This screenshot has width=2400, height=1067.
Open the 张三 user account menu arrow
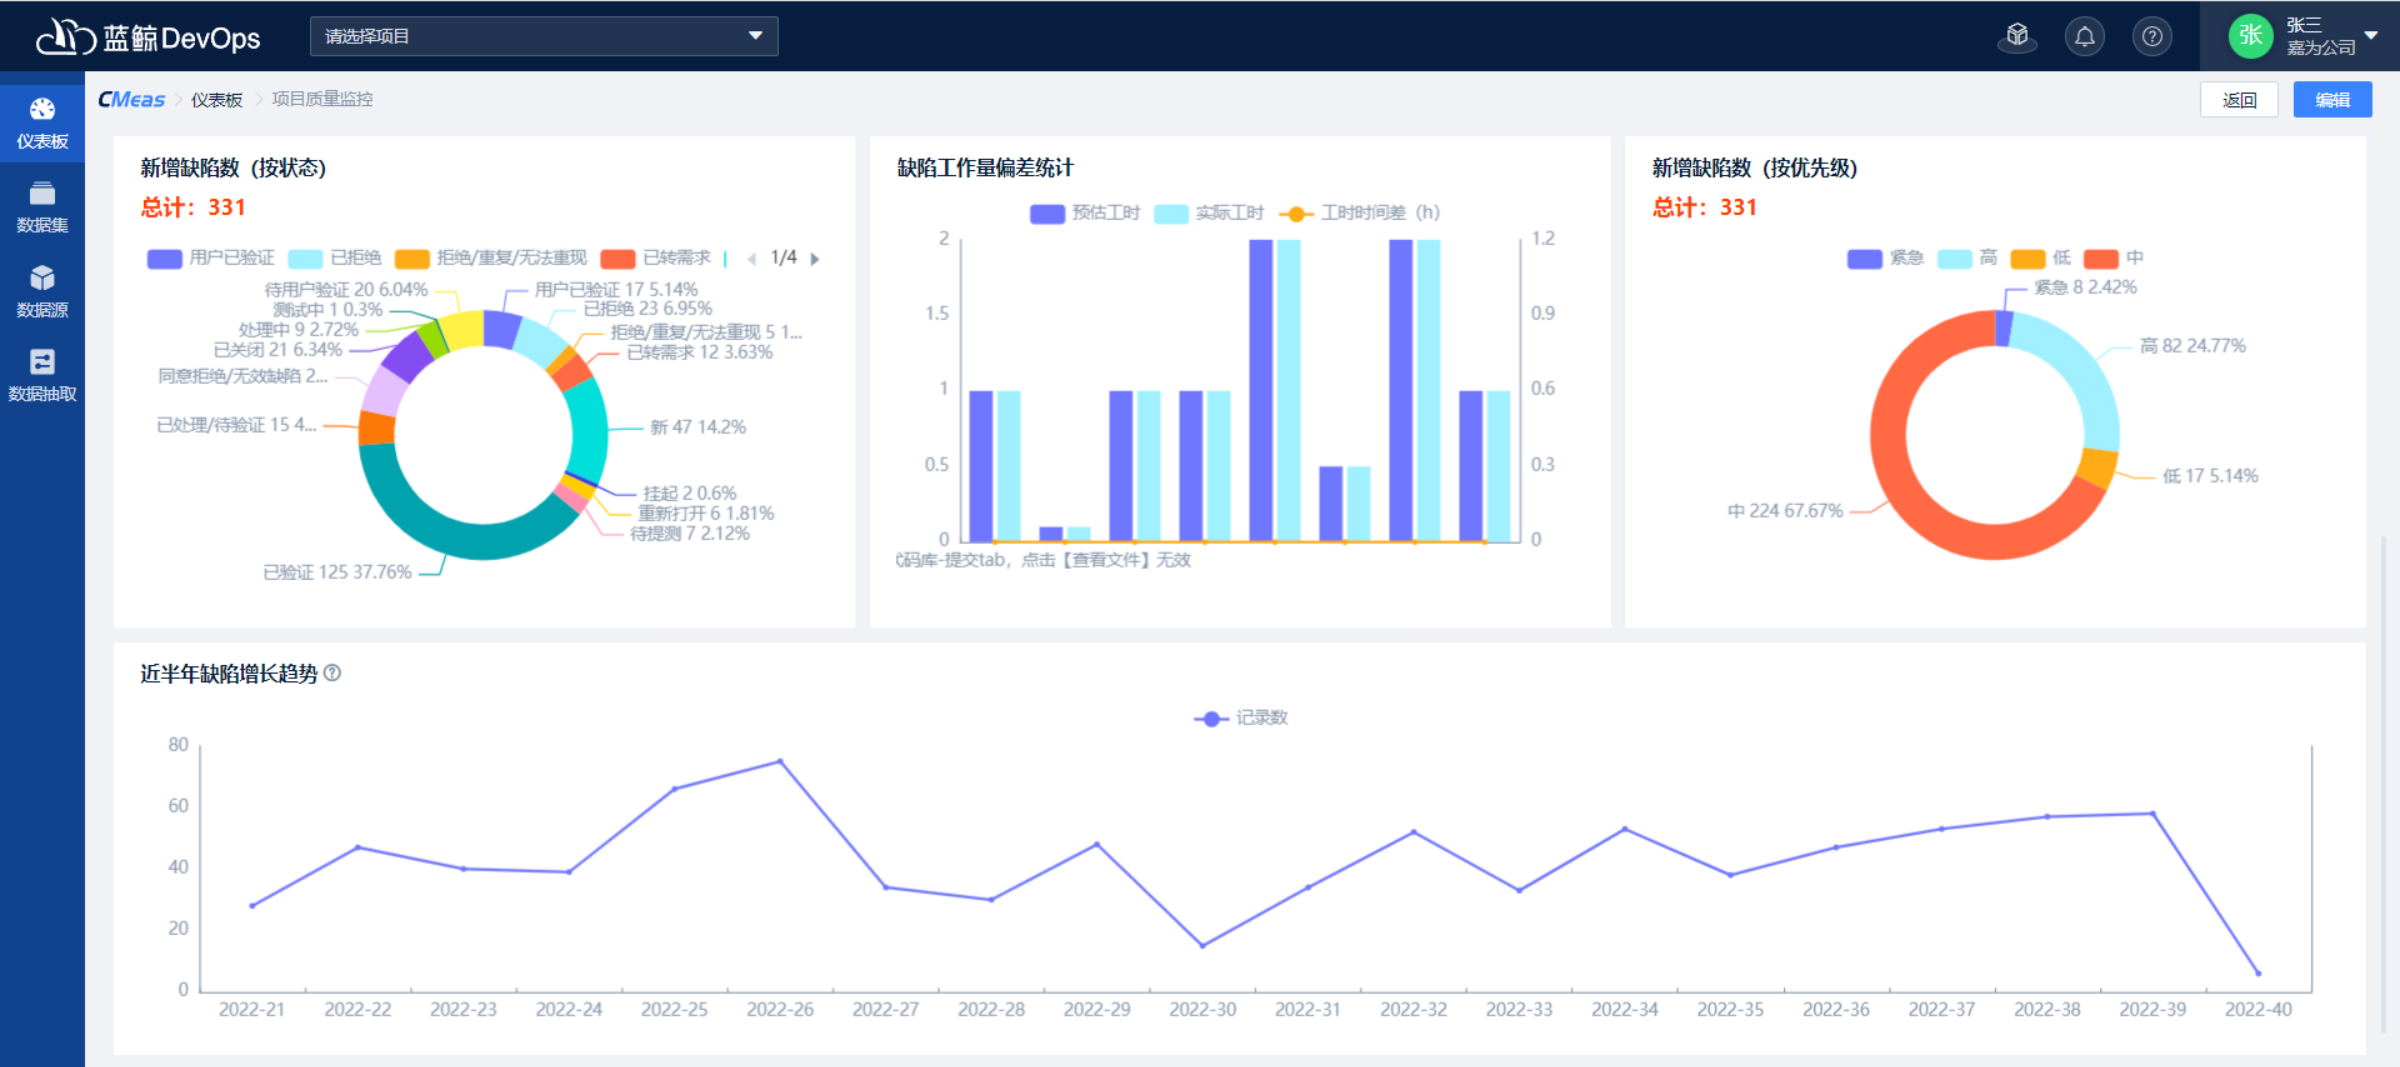[x=2371, y=36]
